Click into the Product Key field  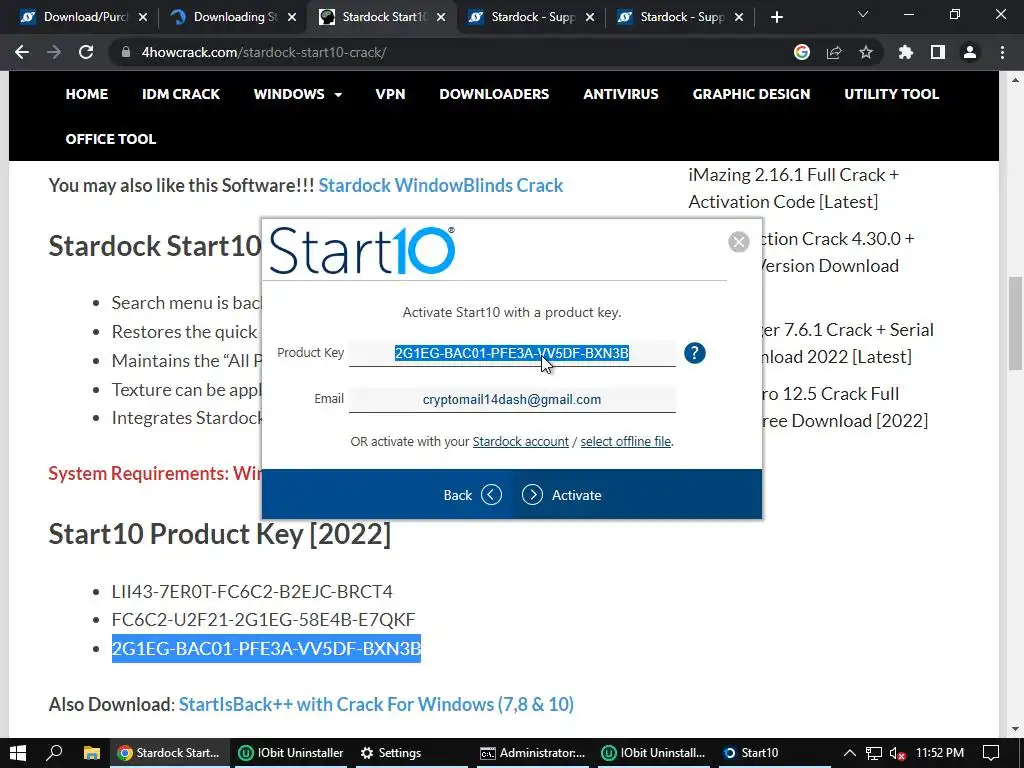(x=512, y=353)
